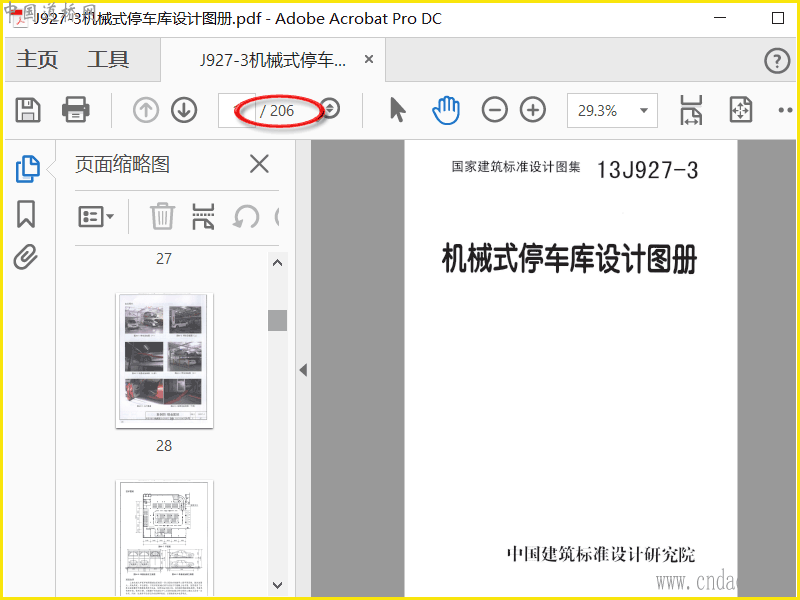Close the 页面缩略图 panel
Viewport: 800px width, 600px height.
(260, 165)
